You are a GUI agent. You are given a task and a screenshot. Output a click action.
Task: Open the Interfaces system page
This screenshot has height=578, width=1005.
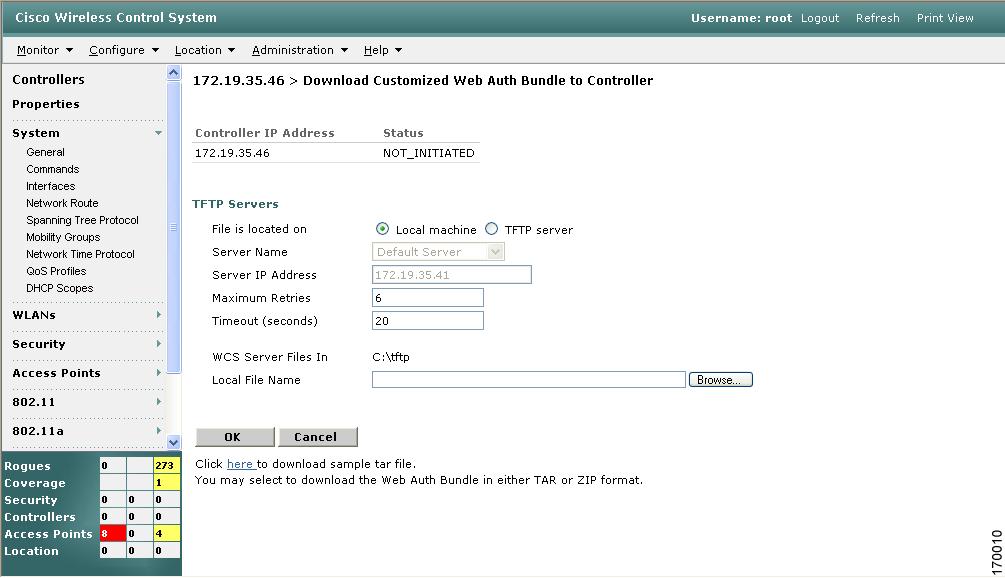tap(51, 186)
